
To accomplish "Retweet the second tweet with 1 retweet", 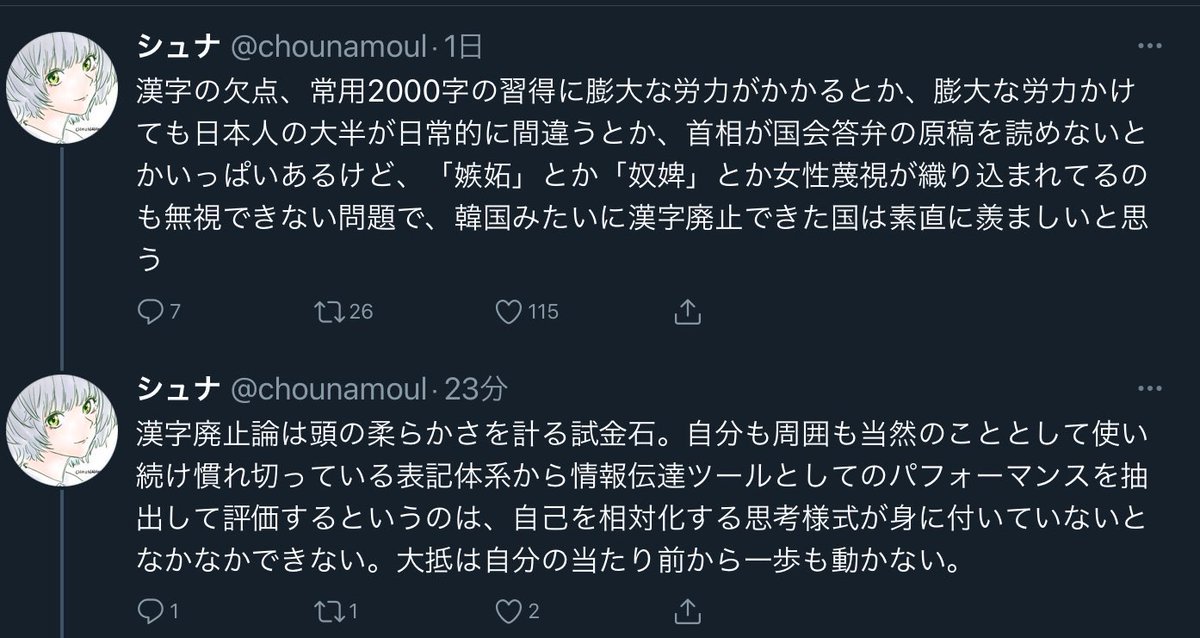I will (327, 608).
